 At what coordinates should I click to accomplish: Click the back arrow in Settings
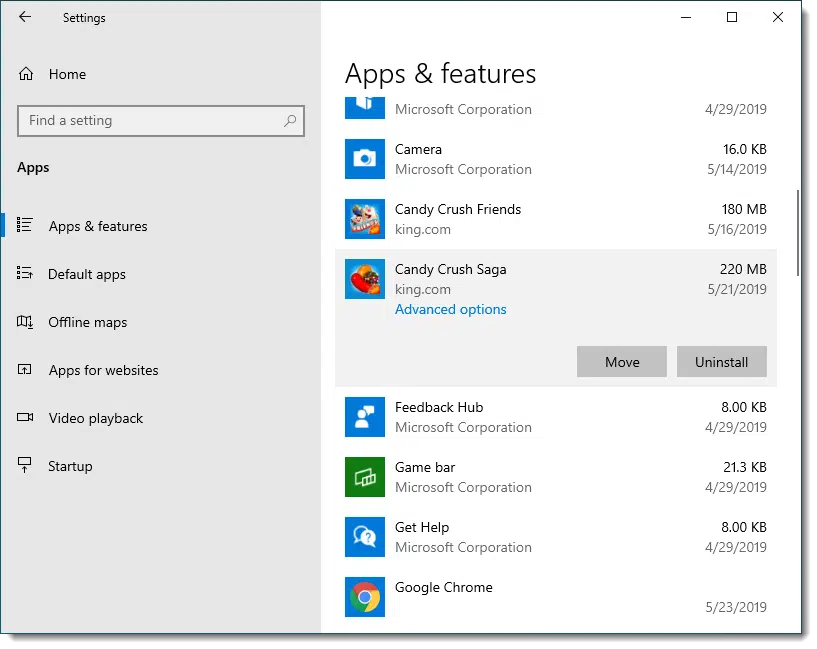(x=24, y=17)
